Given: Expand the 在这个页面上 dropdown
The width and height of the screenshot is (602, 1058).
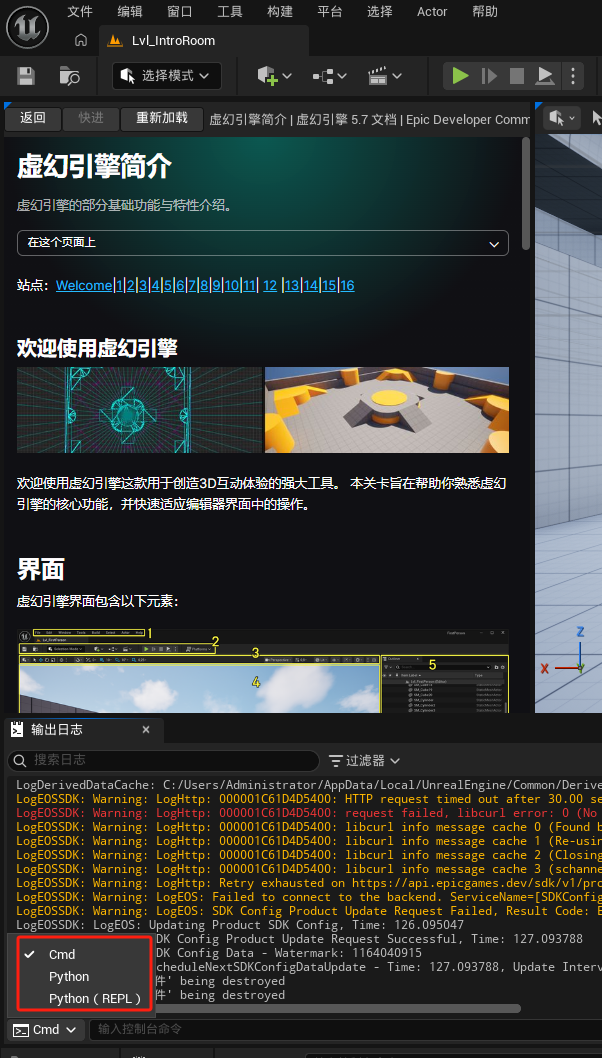Looking at the screenshot, I should (x=263, y=243).
